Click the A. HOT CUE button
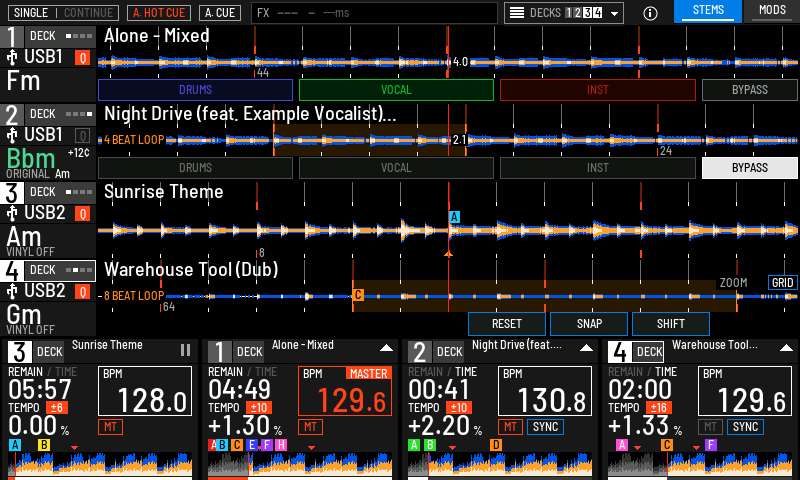 pyautogui.click(x=159, y=13)
